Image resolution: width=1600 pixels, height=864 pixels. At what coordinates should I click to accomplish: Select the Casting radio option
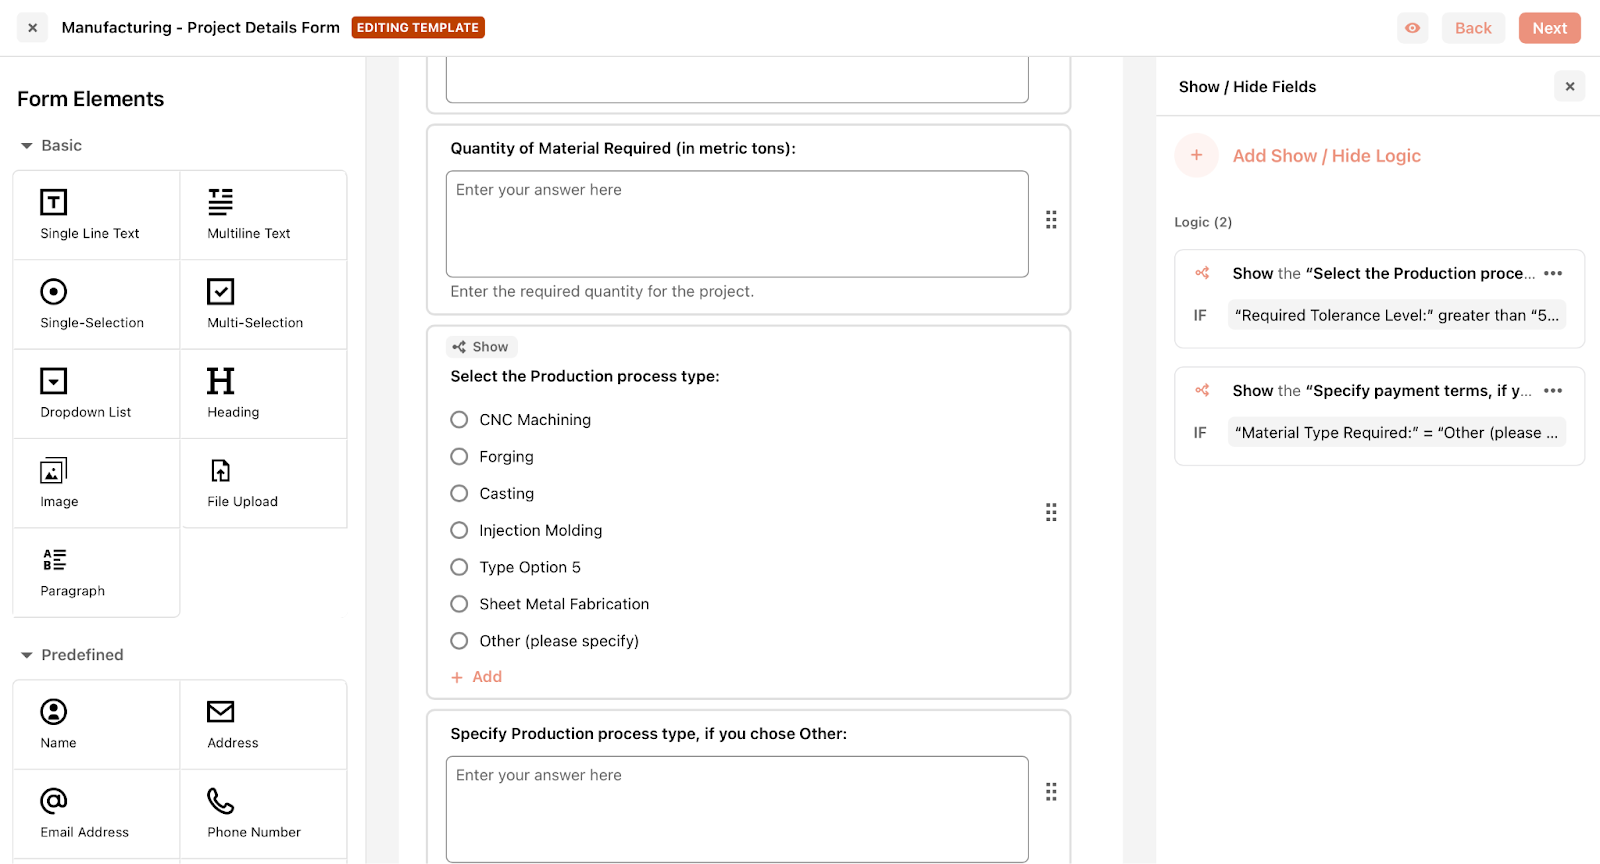pyautogui.click(x=459, y=494)
